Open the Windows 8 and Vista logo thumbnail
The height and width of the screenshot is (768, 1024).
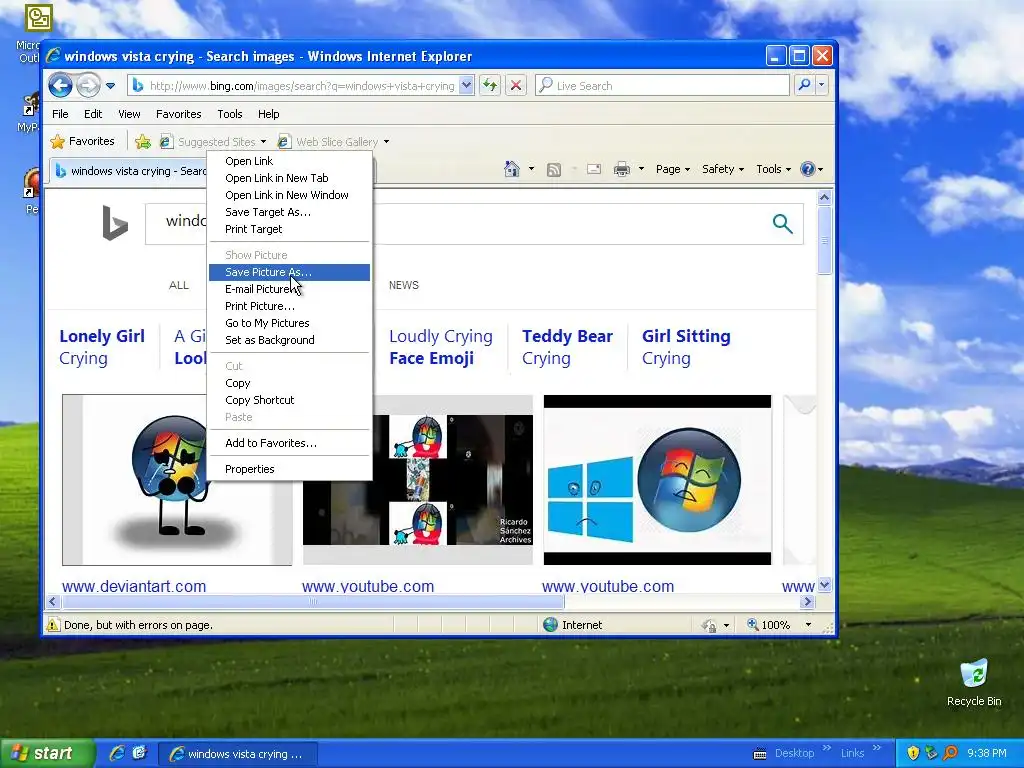(x=657, y=480)
